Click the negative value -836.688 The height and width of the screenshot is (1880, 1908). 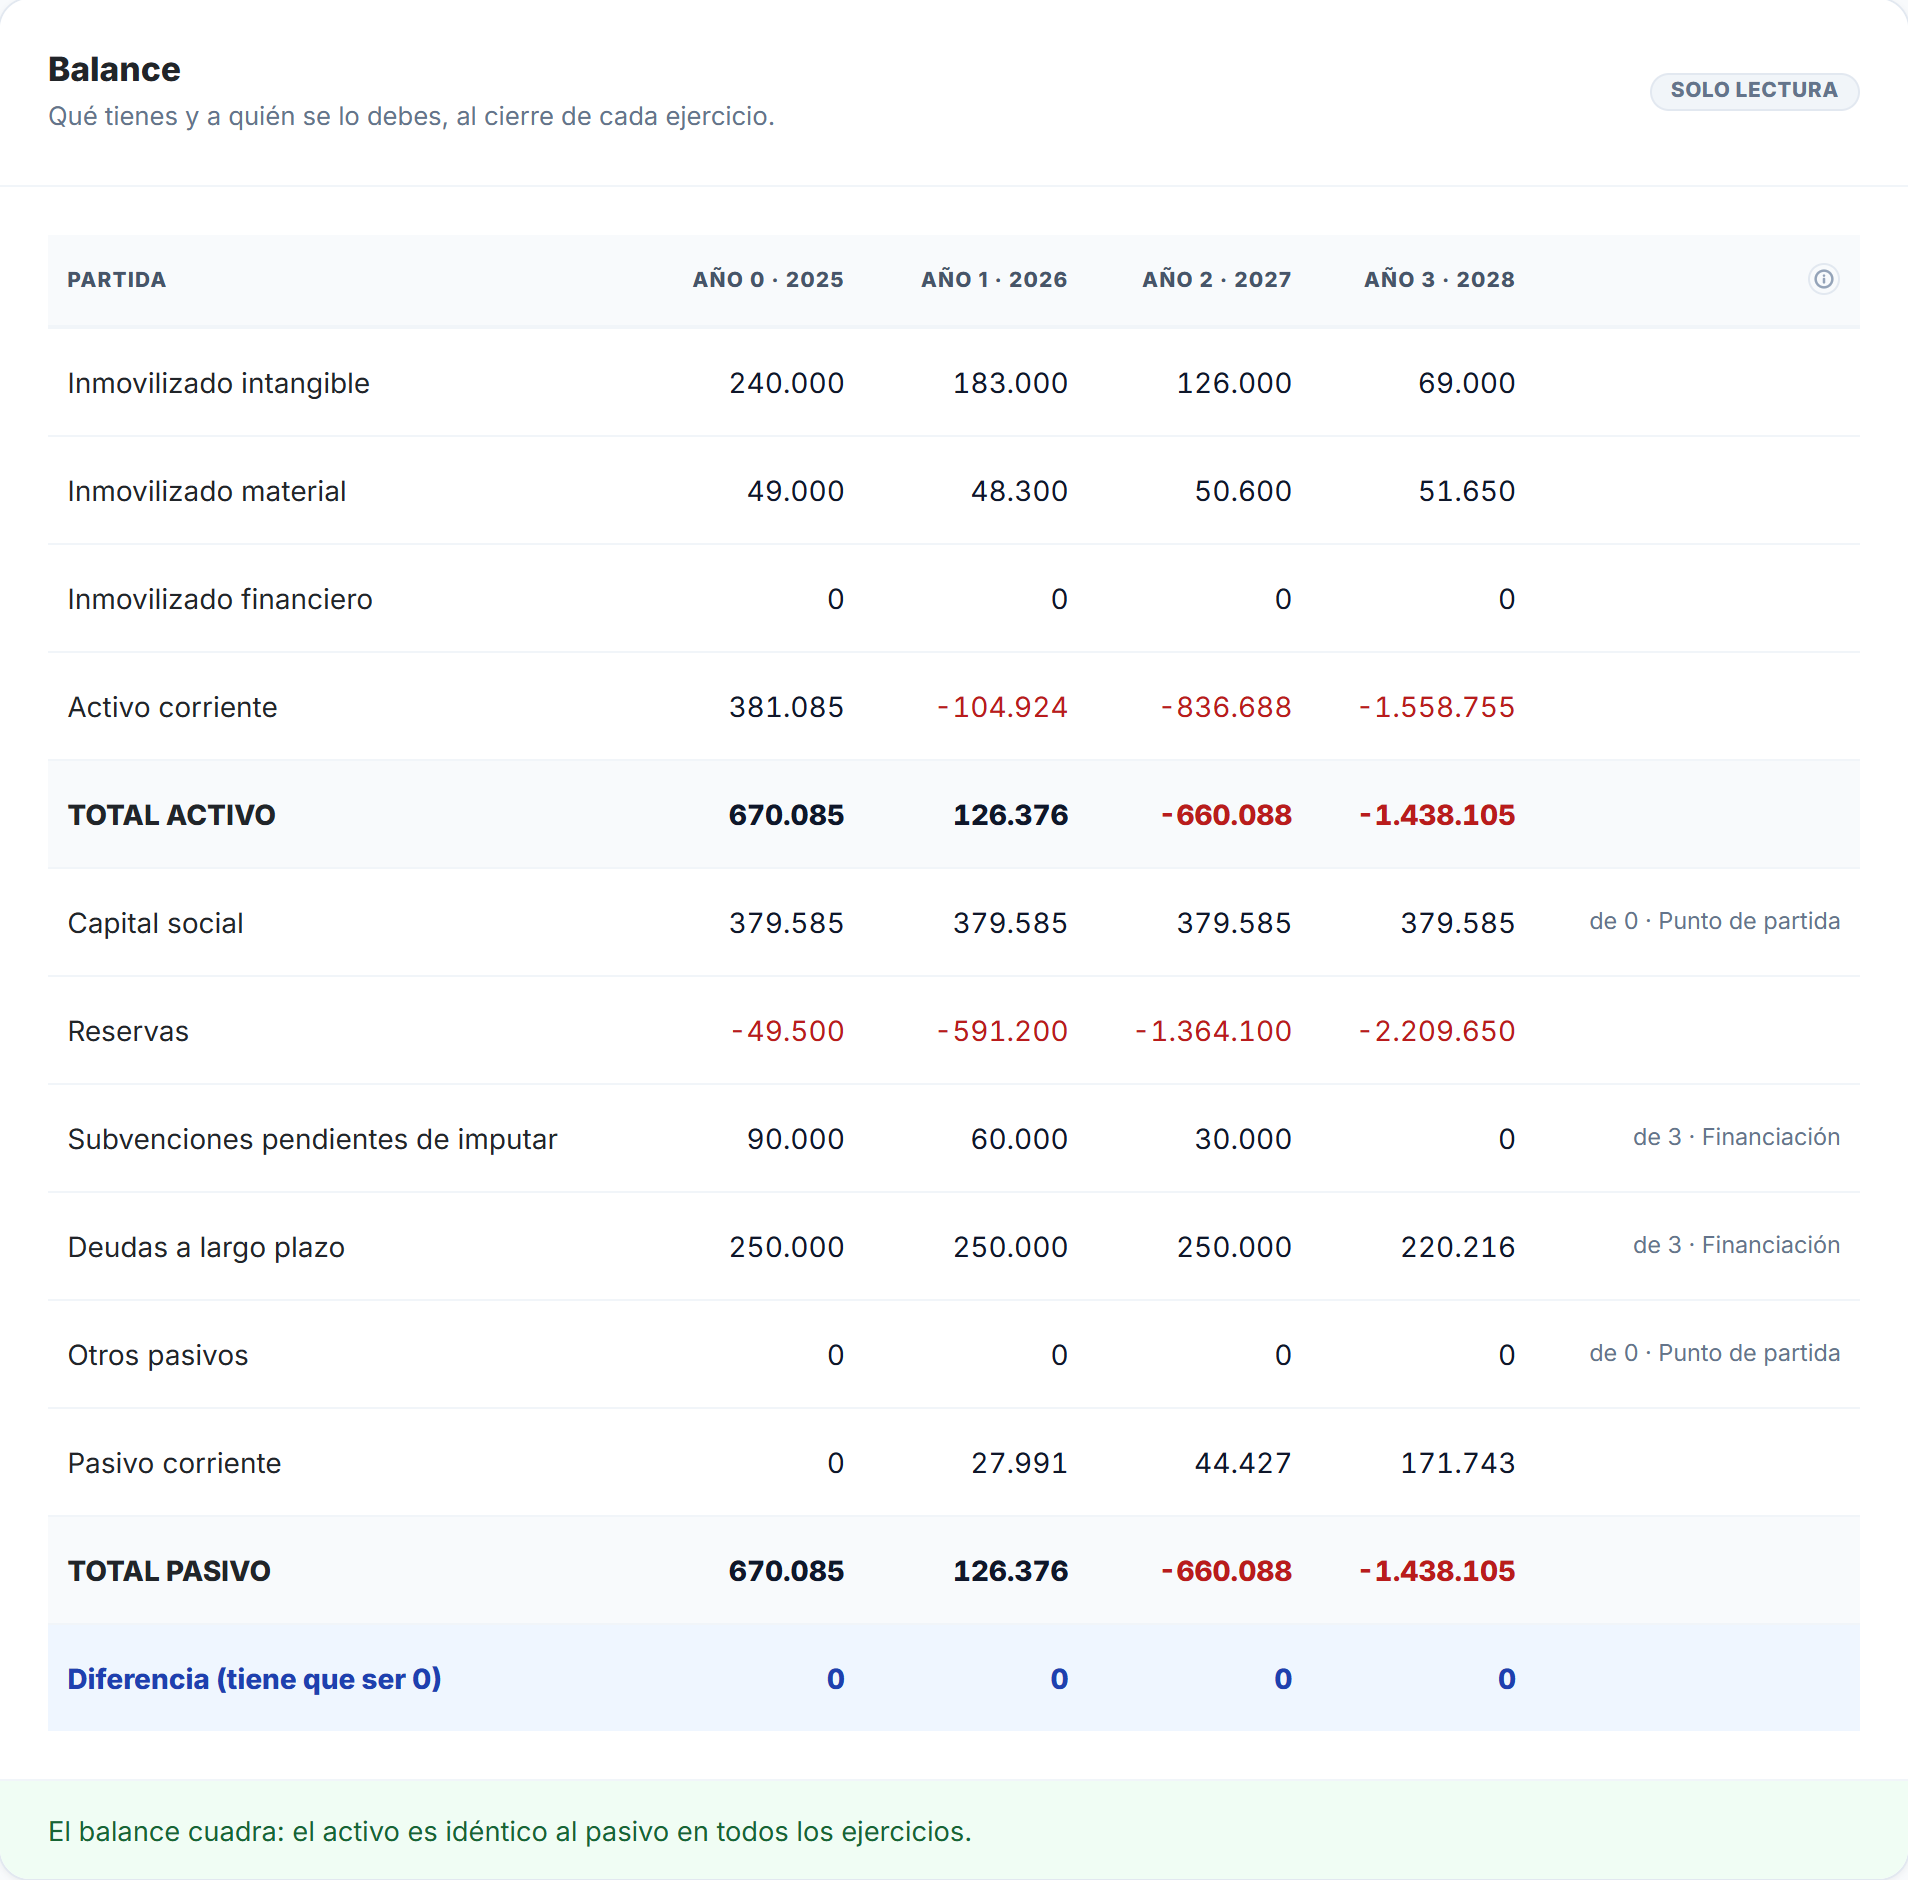click(x=1226, y=707)
